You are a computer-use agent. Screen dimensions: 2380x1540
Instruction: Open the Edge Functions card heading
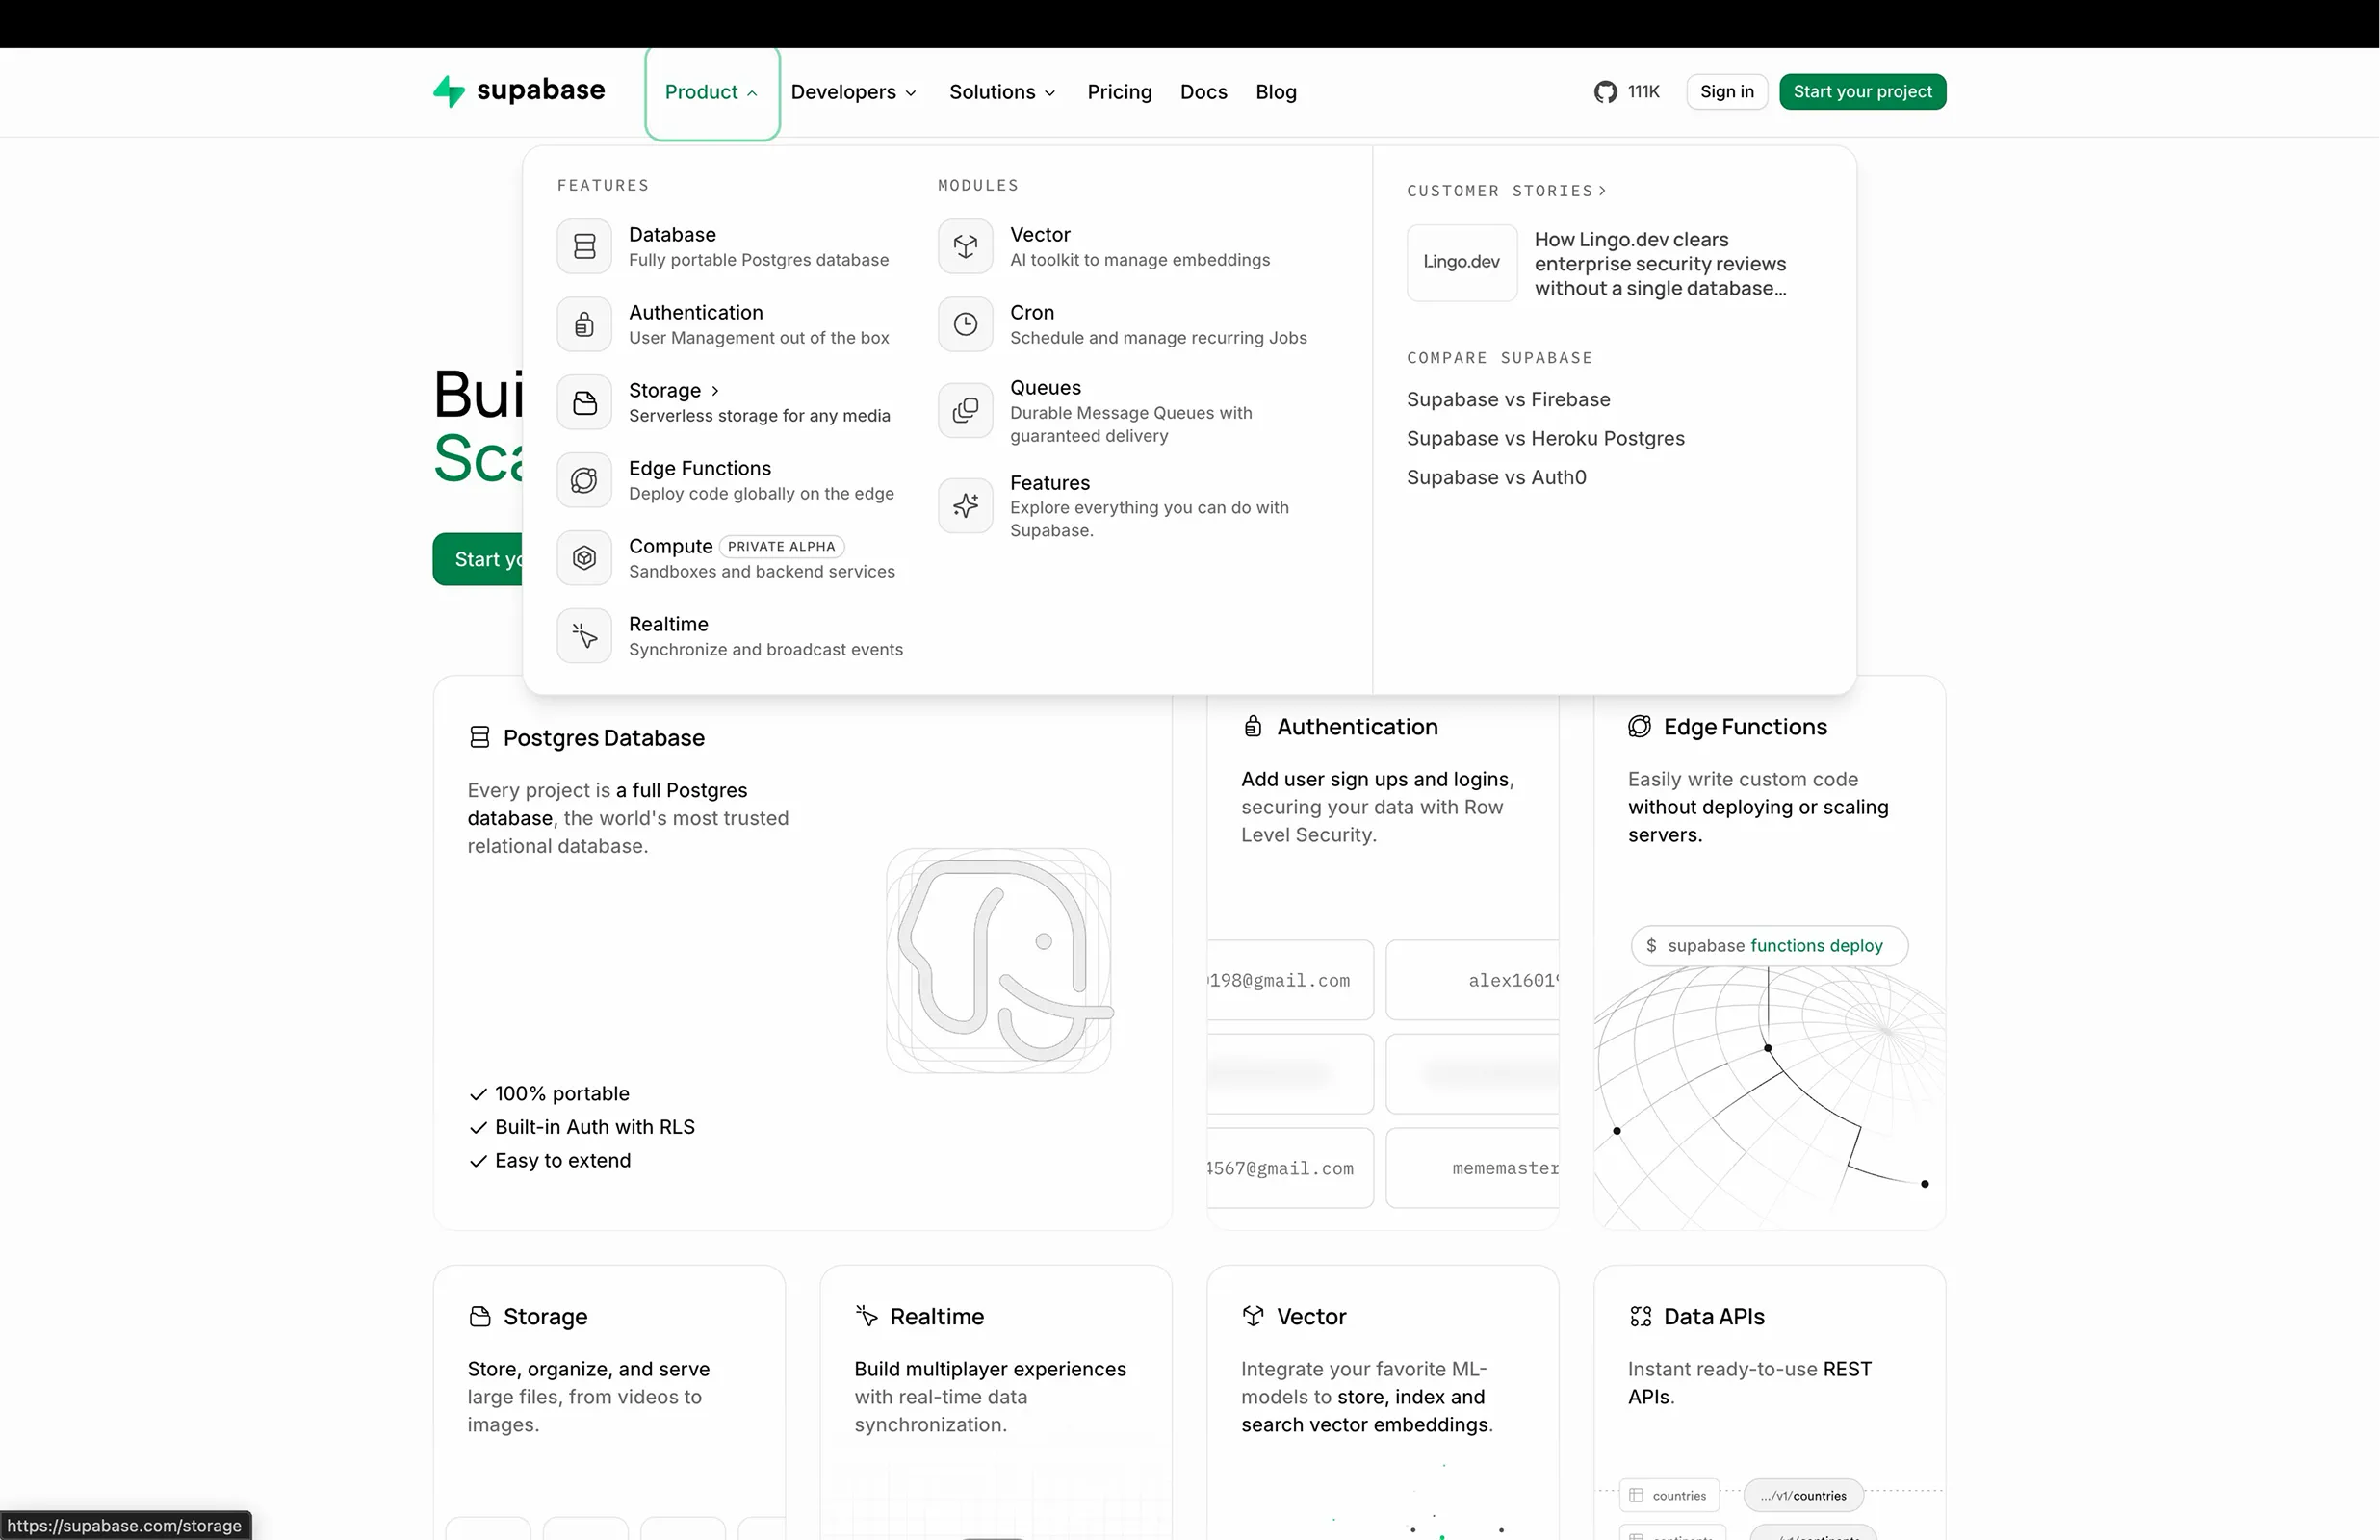pos(1744,727)
